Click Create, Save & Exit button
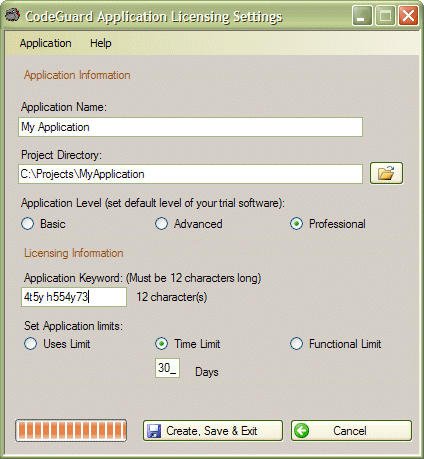Viewport: 424px width, 459px height. coord(213,431)
